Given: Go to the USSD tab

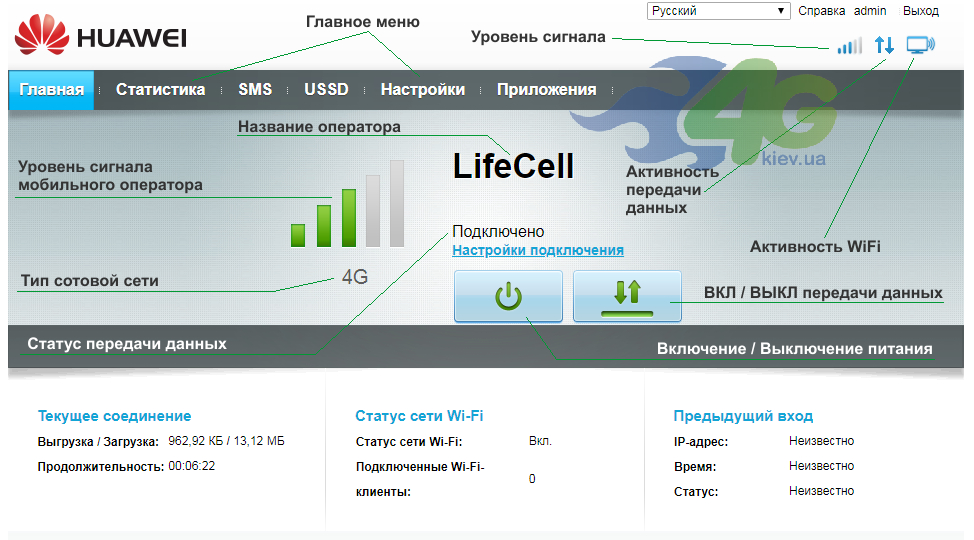Looking at the screenshot, I should (x=326, y=89).
